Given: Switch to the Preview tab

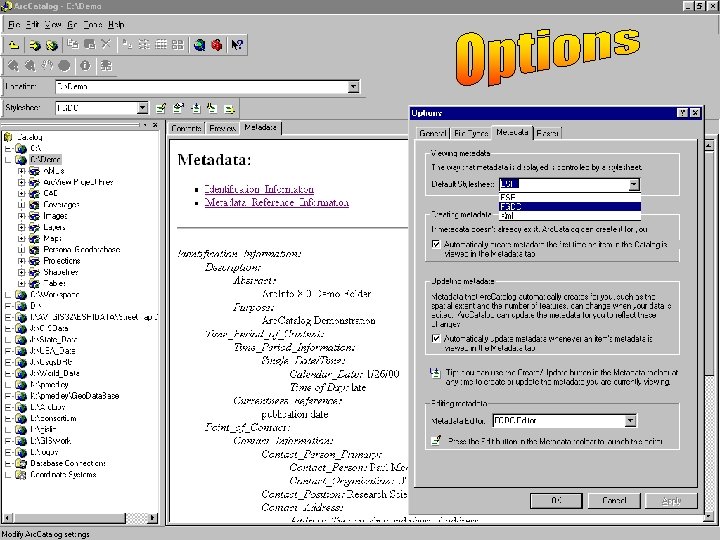Looking at the screenshot, I should tap(222, 129).
